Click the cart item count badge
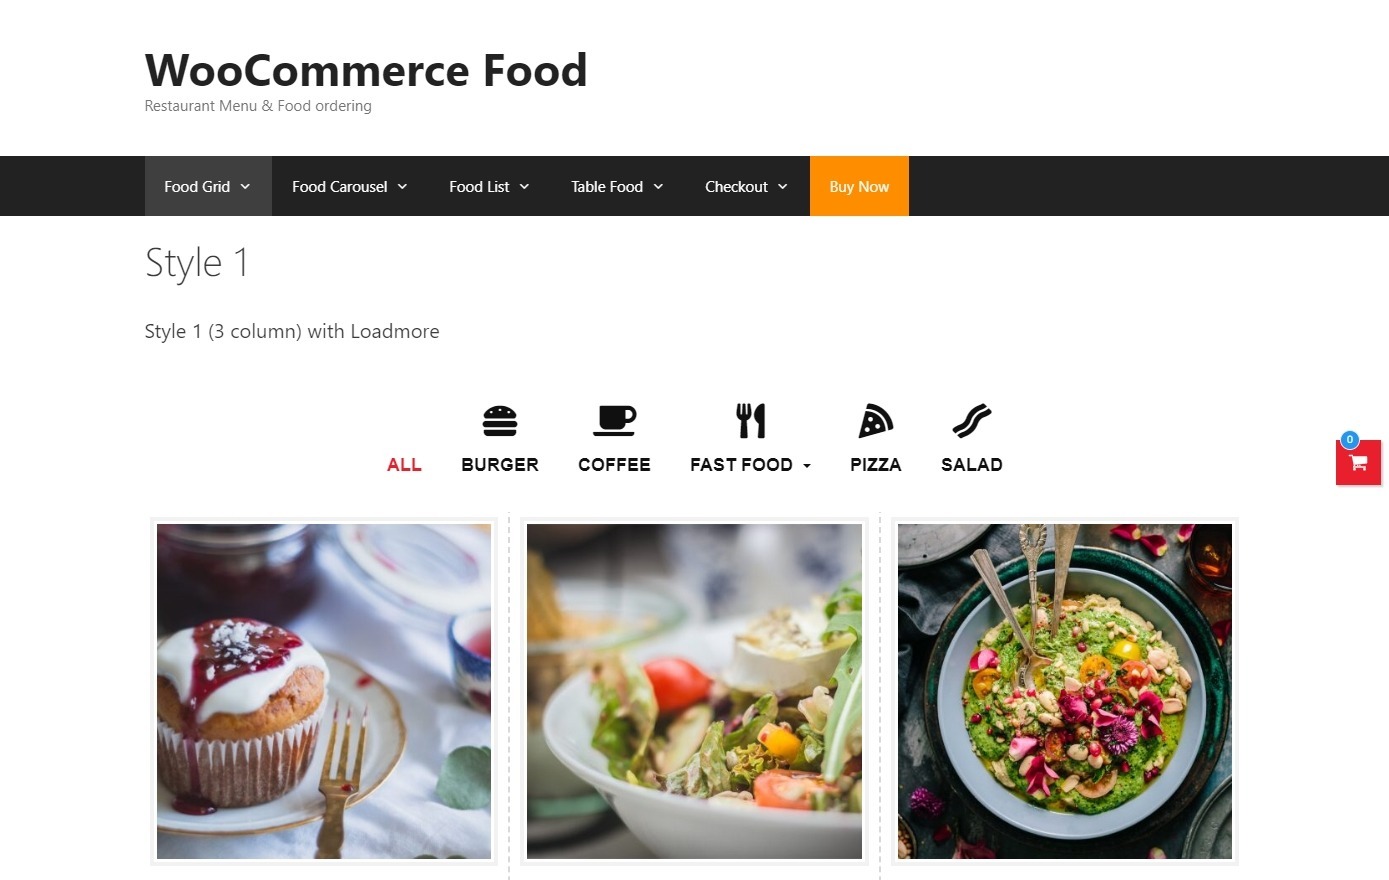The height and width of the screenshot is (880, 1389). pyautogui.click(x=1349, y=439)
